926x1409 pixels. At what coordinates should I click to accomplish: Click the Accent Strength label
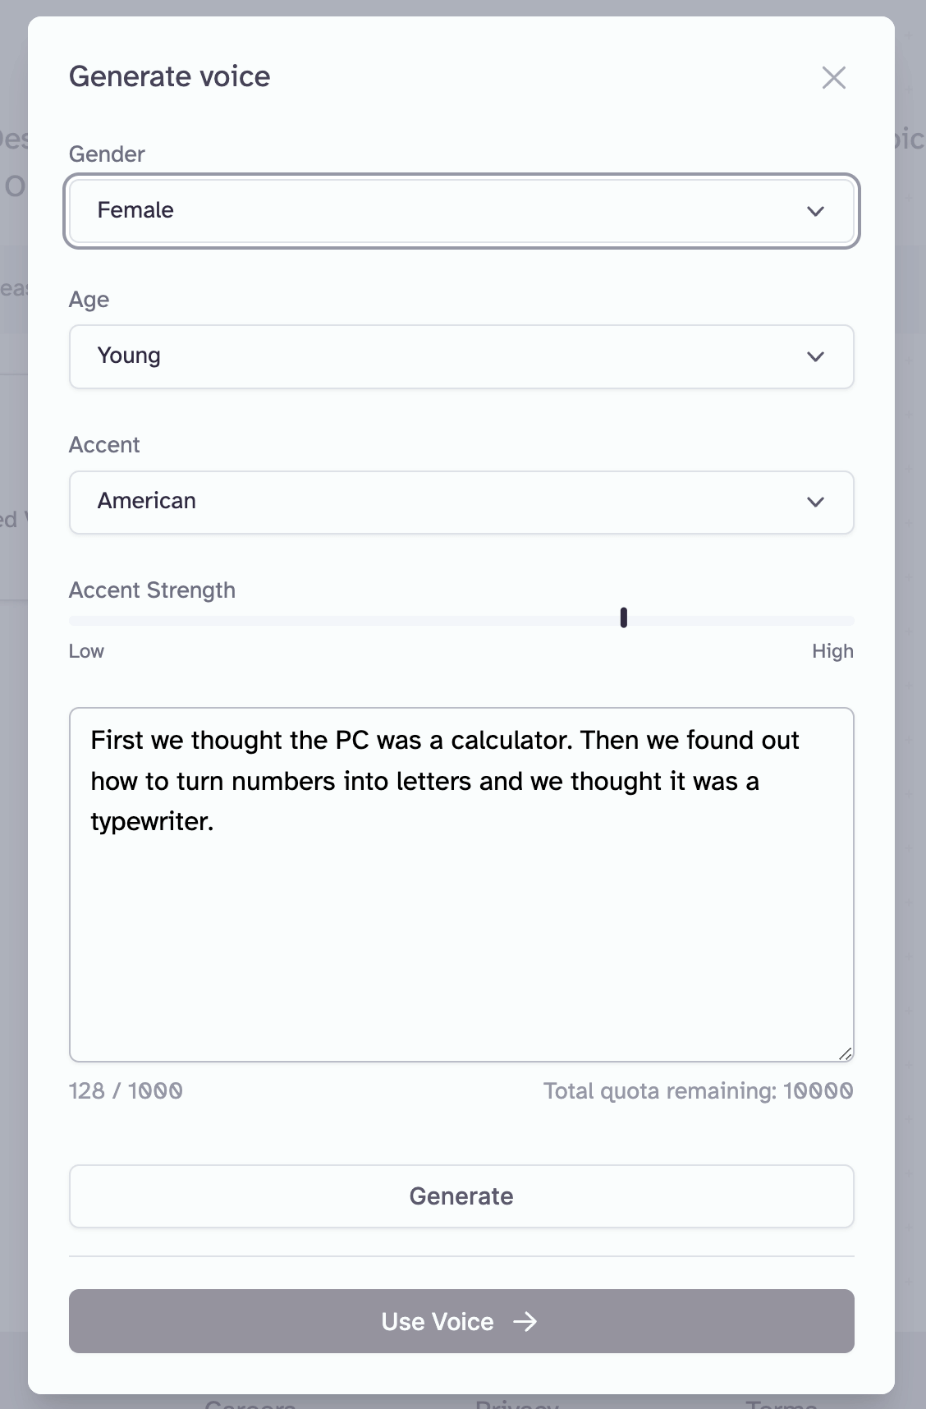[x=152, y=590]
